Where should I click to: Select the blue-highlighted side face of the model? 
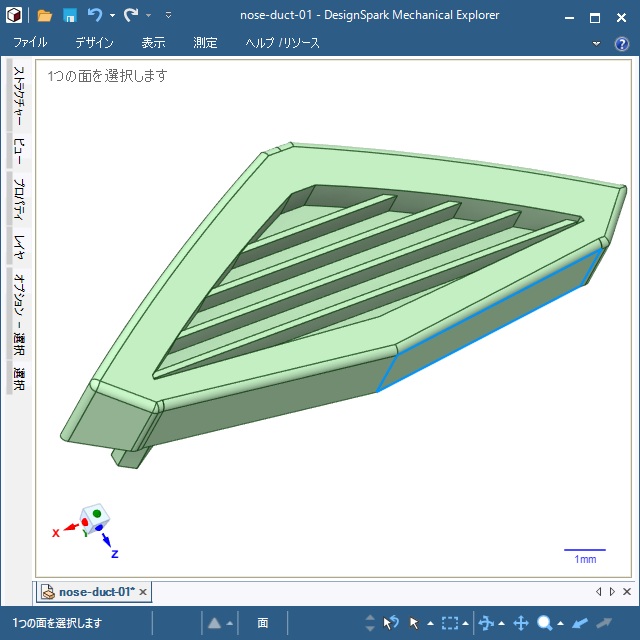coord(490,320)
